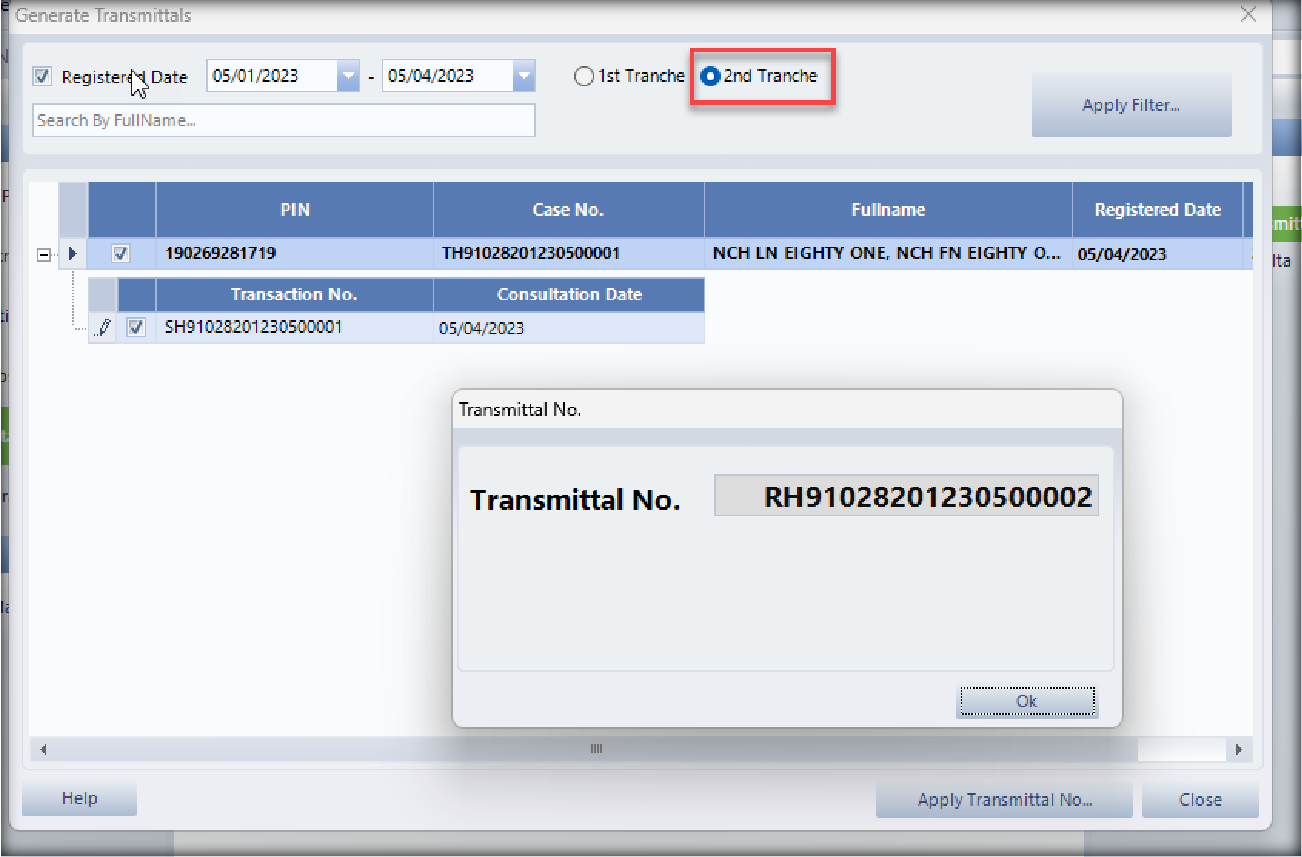Open the end date 05/04/2023 dropdown
The image size is (1302, 857).
[x=523, y=76]
